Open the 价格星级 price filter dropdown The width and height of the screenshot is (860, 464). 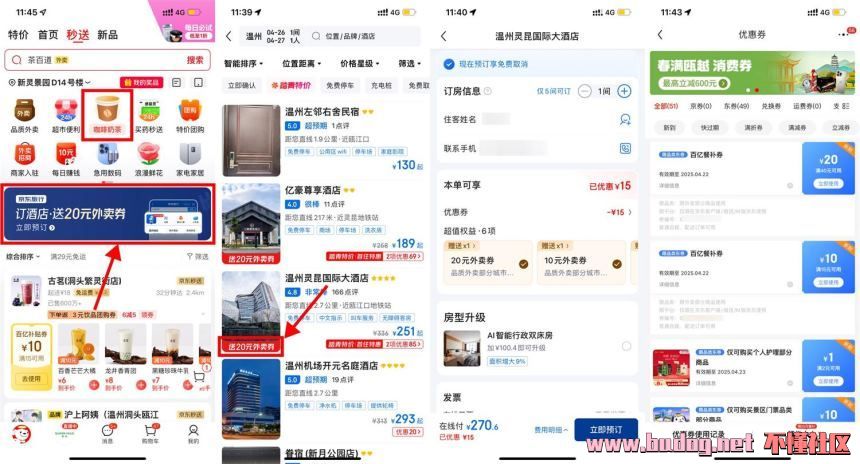point(360,64)
